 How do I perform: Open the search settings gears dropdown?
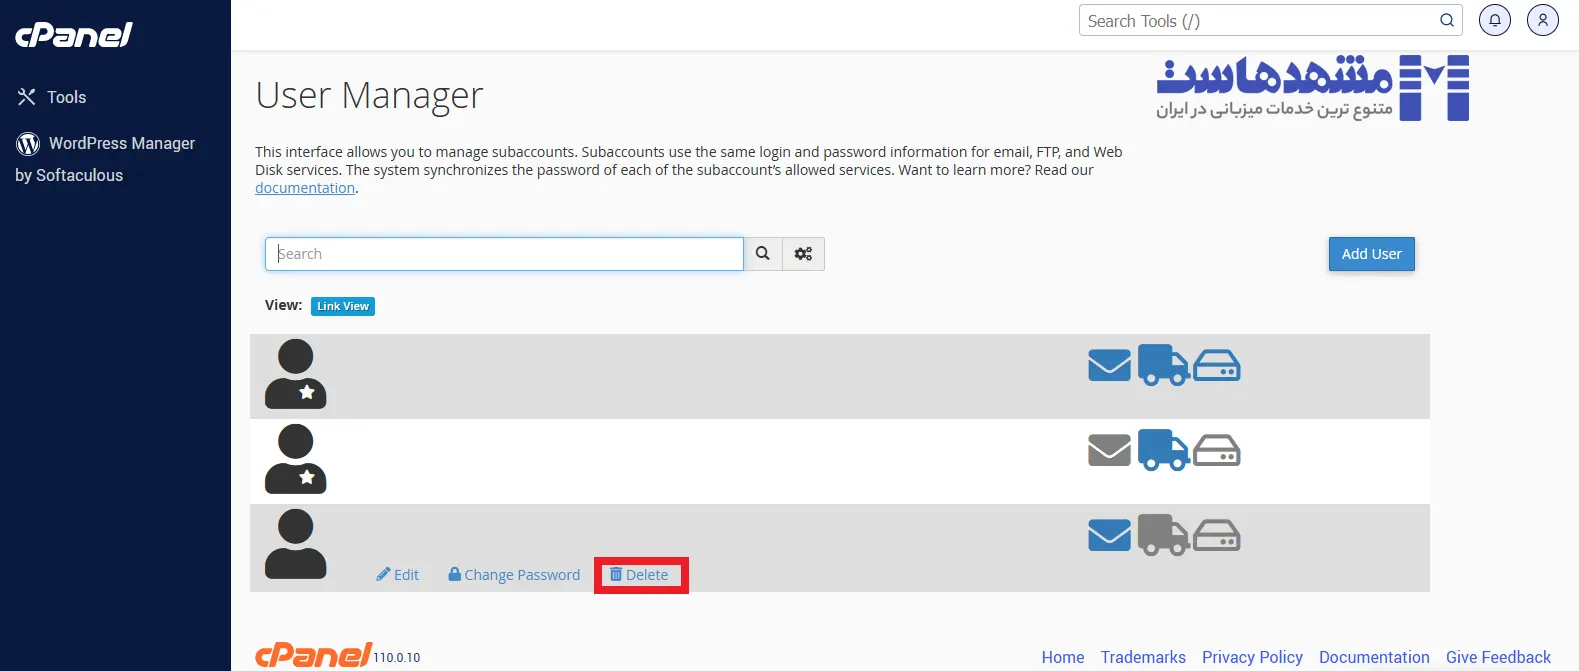click(803, 254)
